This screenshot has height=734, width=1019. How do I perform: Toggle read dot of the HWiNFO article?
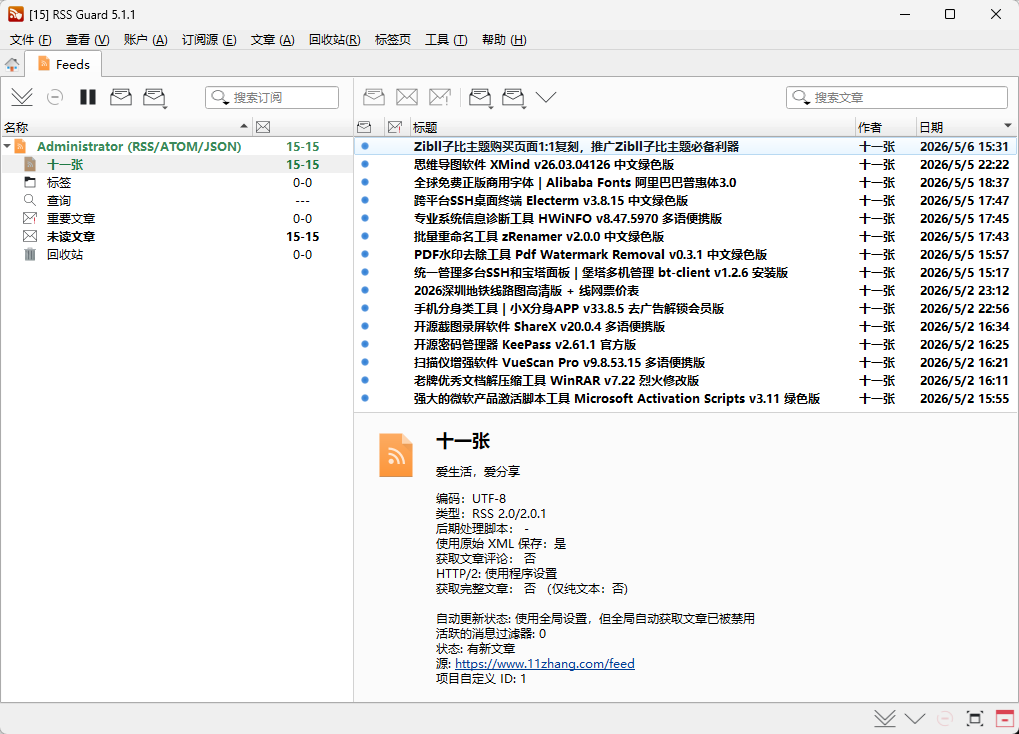[x=365, y=218]
